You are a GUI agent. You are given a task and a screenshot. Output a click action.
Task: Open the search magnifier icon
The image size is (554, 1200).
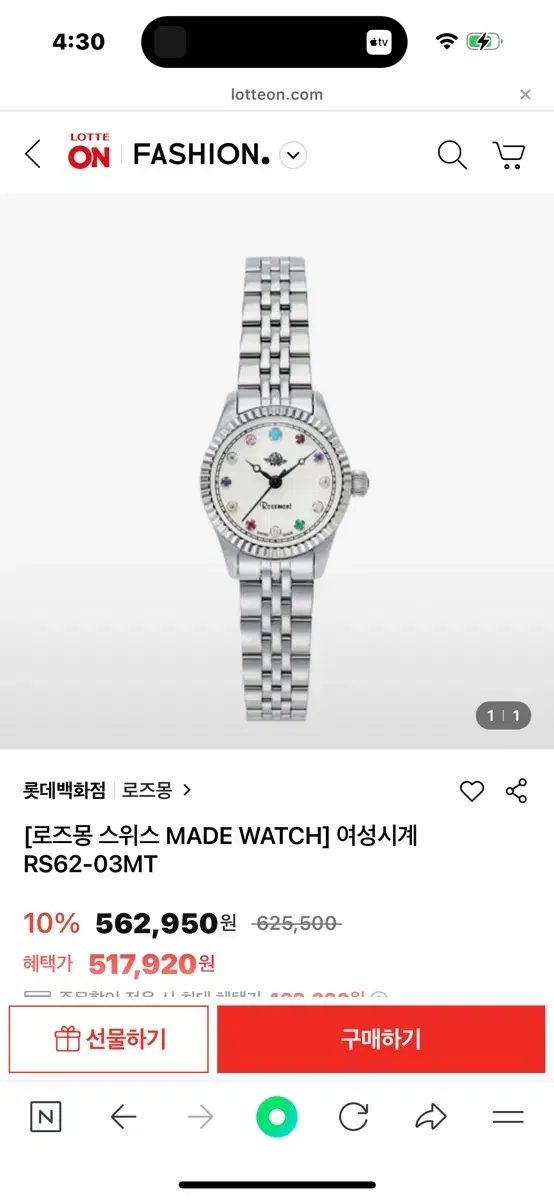(x=452, y=155)
